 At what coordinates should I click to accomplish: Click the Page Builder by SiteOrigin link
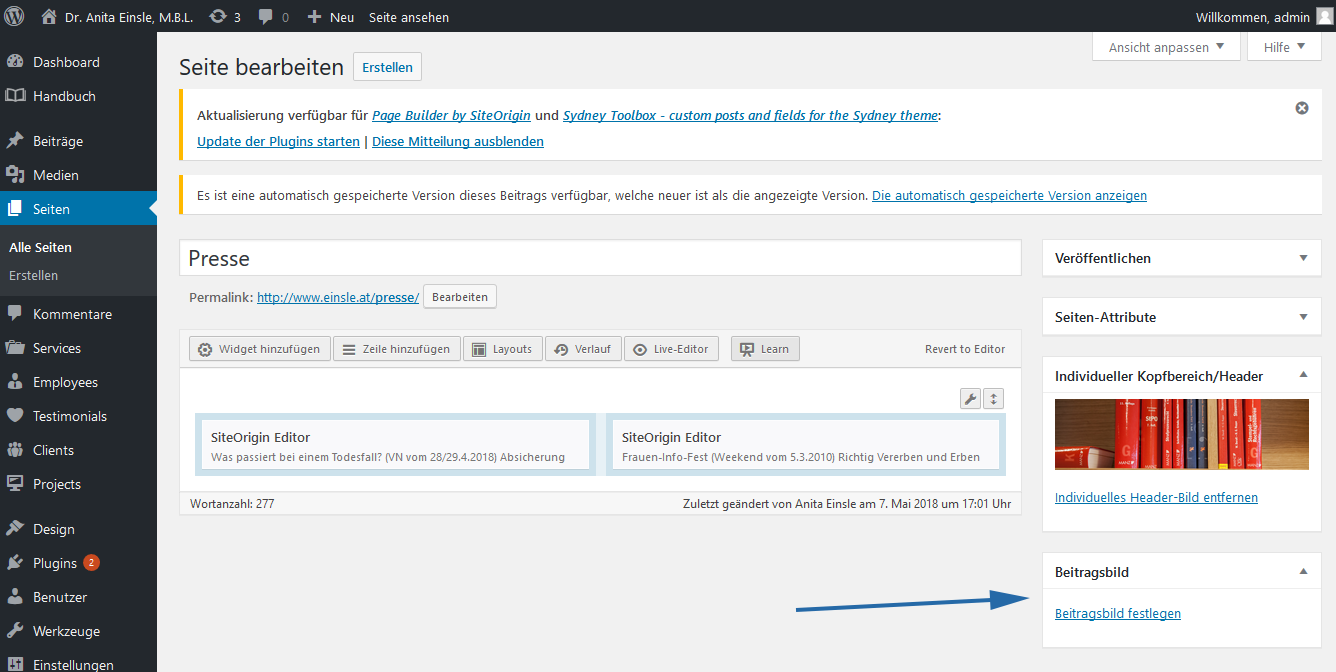(451, 115)
